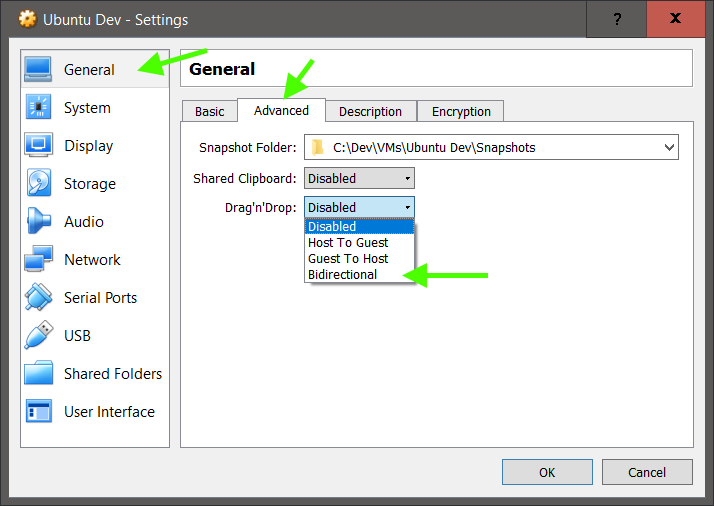Screen dimensions: 714x506
Task: Select Storage label in the sidebar
Action: pyautogui.click(x=90, y=184)
